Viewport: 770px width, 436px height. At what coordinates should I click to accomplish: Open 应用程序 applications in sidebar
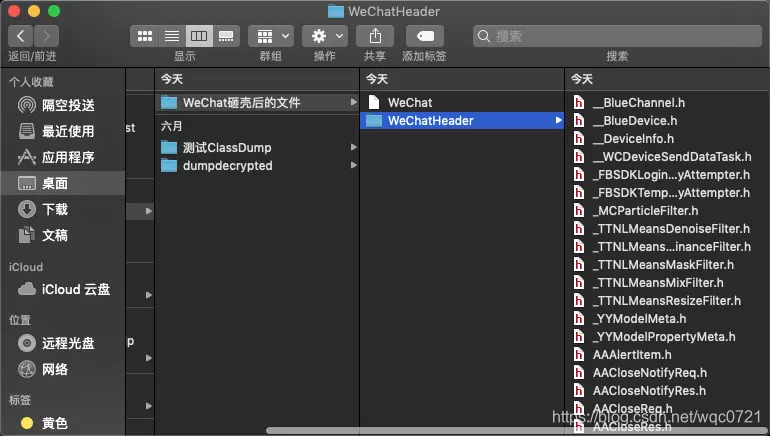click(63, 157)
